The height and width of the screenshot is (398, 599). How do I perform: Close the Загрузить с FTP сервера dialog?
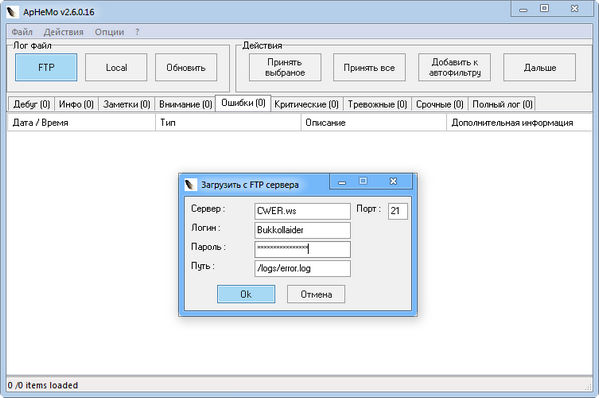393,181
